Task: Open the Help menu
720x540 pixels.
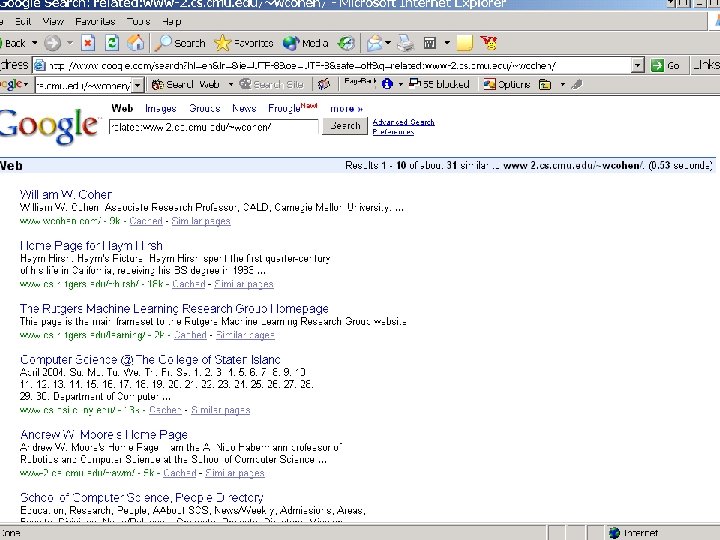Action: tap(172, 22)
